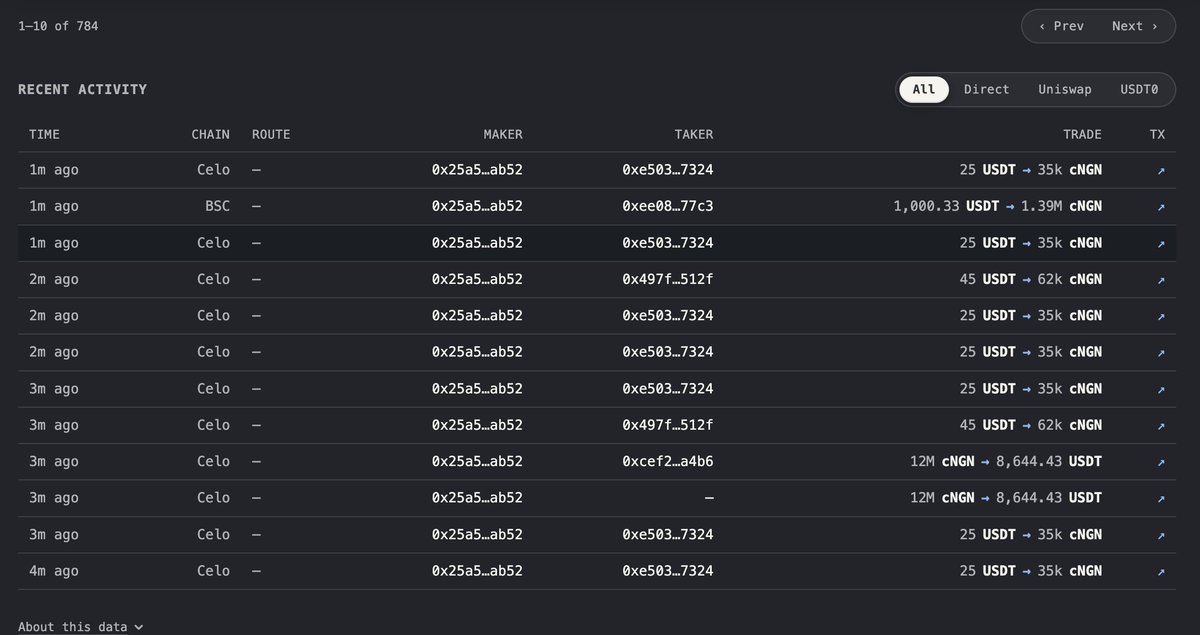The width and height of the screenshot is (1200, 635).
Task: Click '12M cNGN → 8,644.43 USDT' in 0xcef2…a4b6 row
Action: [x=1007, y=462]
